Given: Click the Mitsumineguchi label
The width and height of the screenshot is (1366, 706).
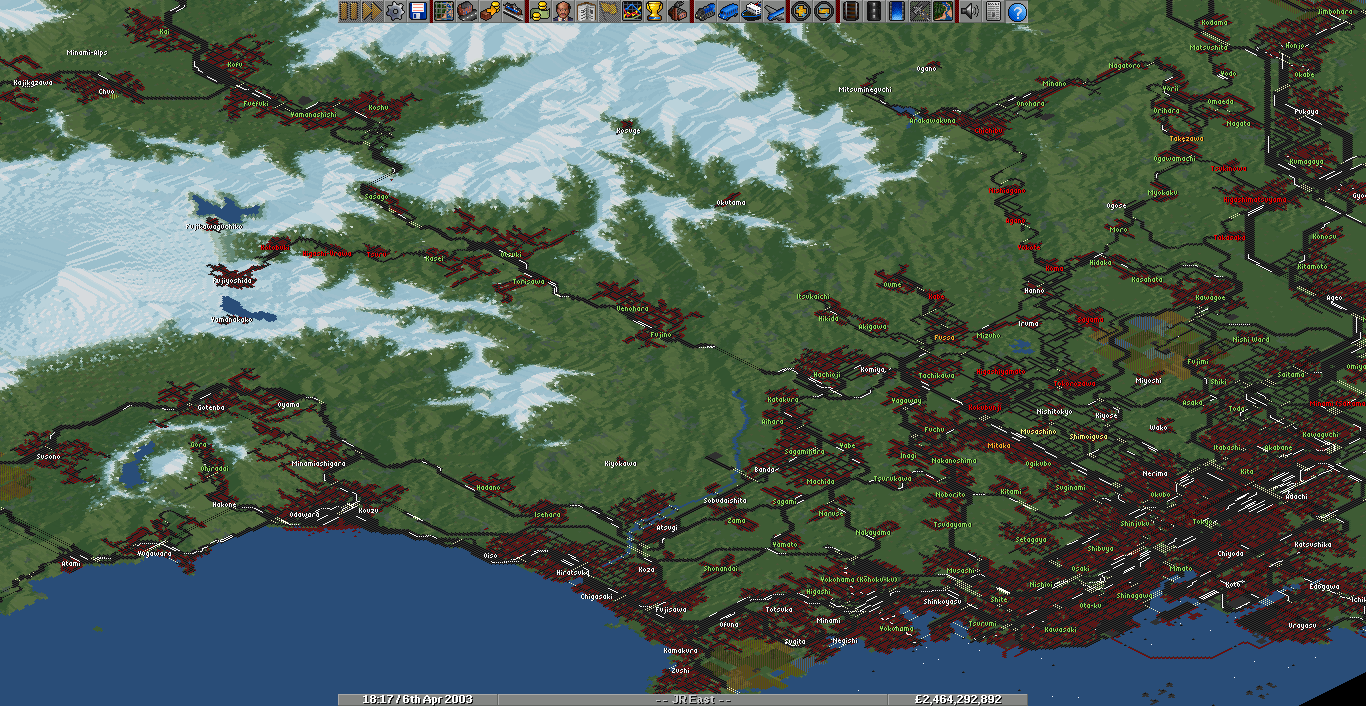Looking at the screenshot, I should click(x=863, y=90).
